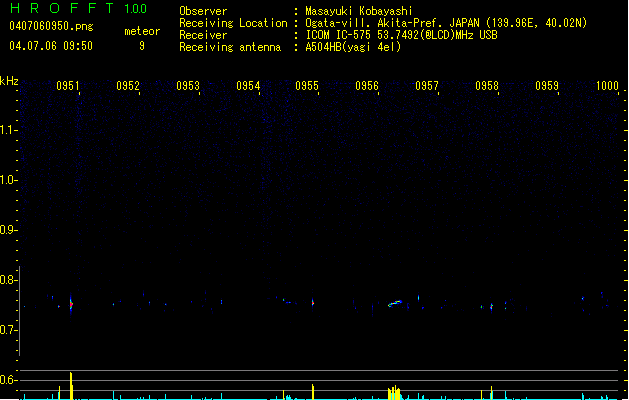Click the 0.6 kHz frequency label
The width and height of the screenshot is (629, 400).
pyautogui.click(x=8, y=380)
